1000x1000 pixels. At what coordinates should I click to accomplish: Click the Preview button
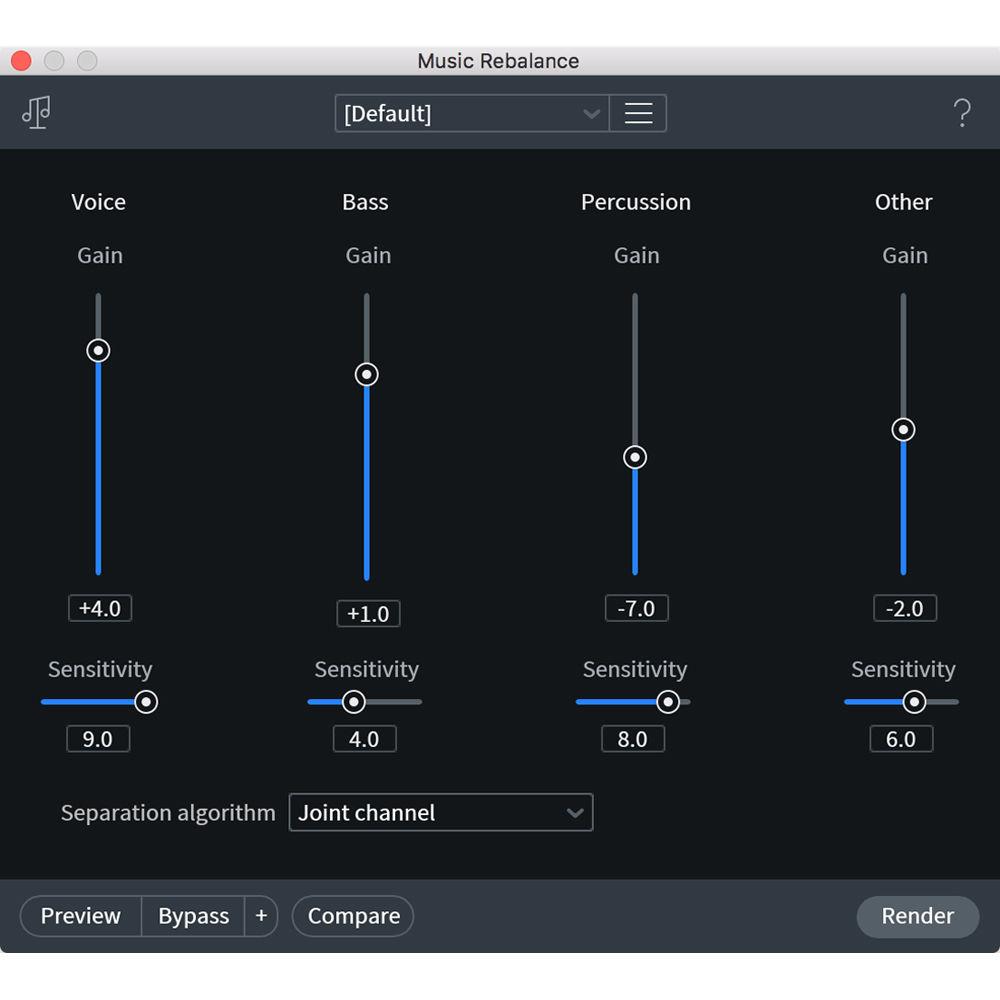tap(79, 915)
